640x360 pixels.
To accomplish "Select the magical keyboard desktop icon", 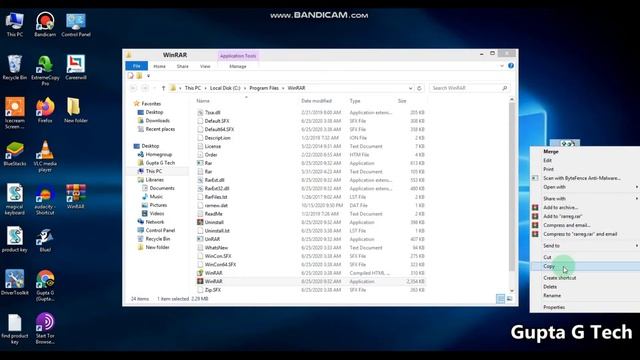I will tap(15, 199).
